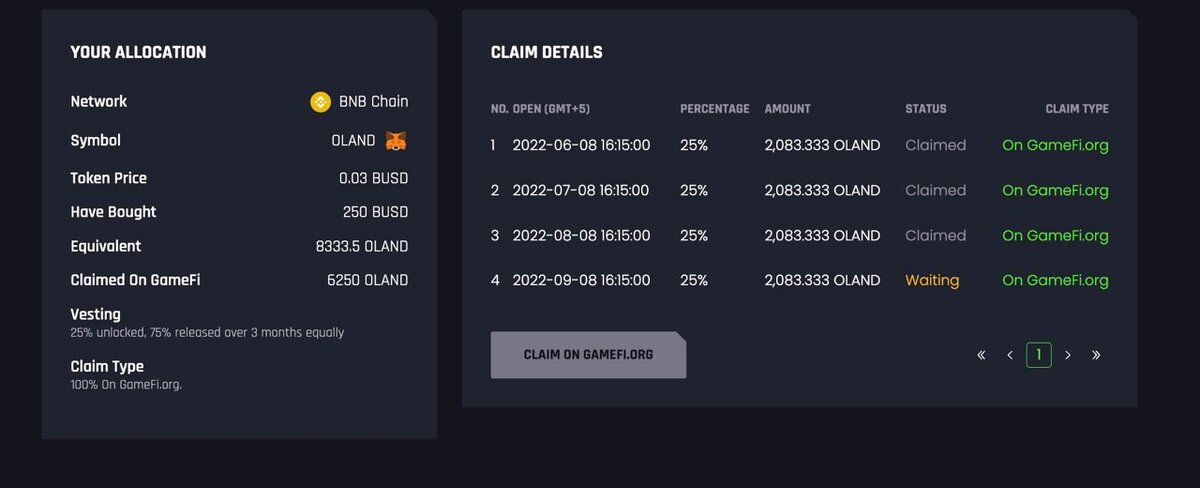
Task: Click the 8333.5 OLAND equivalent value
Action: pyautogui.click(x=362, y=246)
